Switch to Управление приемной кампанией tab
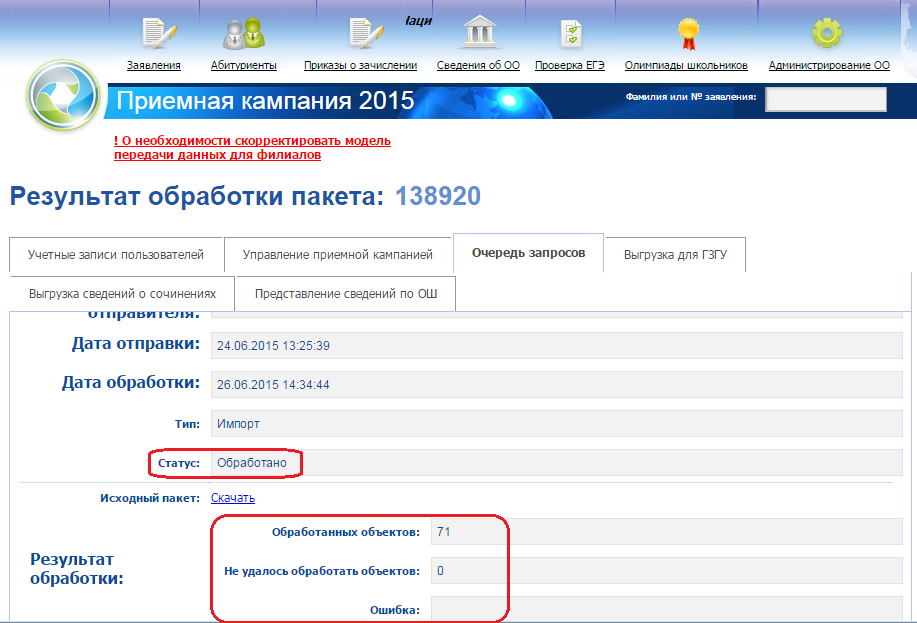917x623 pixels. point(337,255)
